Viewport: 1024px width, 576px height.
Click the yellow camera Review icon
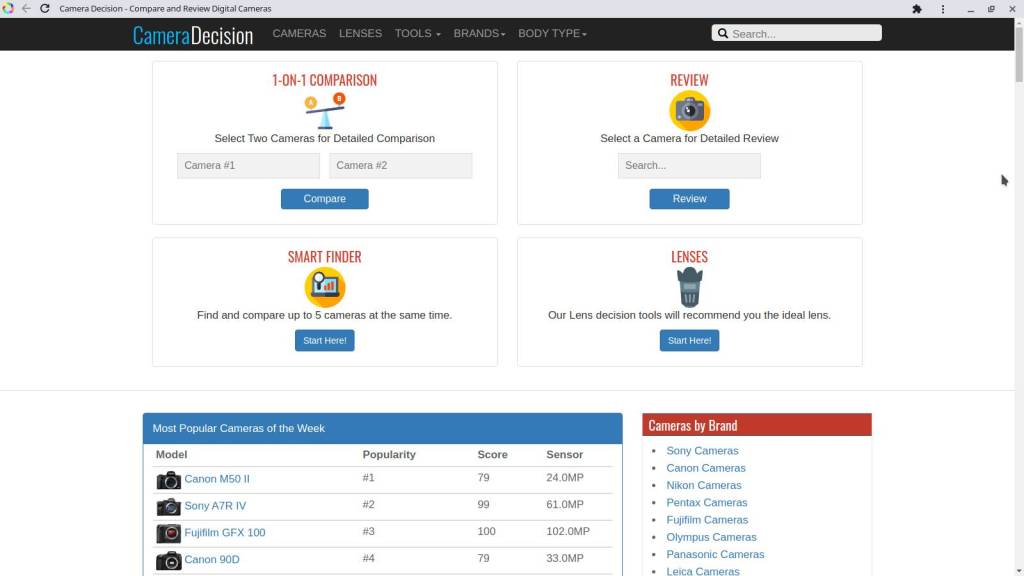pos(689,110)
